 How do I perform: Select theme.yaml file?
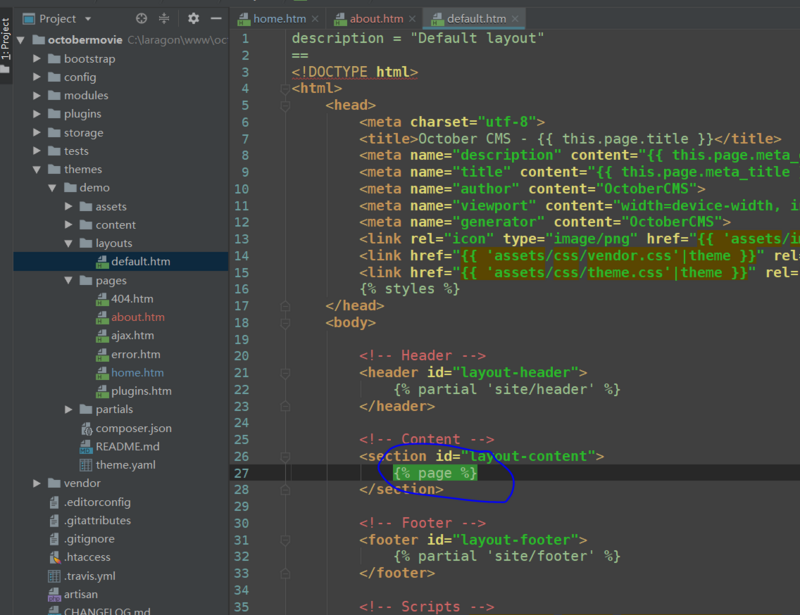point(125,465)
